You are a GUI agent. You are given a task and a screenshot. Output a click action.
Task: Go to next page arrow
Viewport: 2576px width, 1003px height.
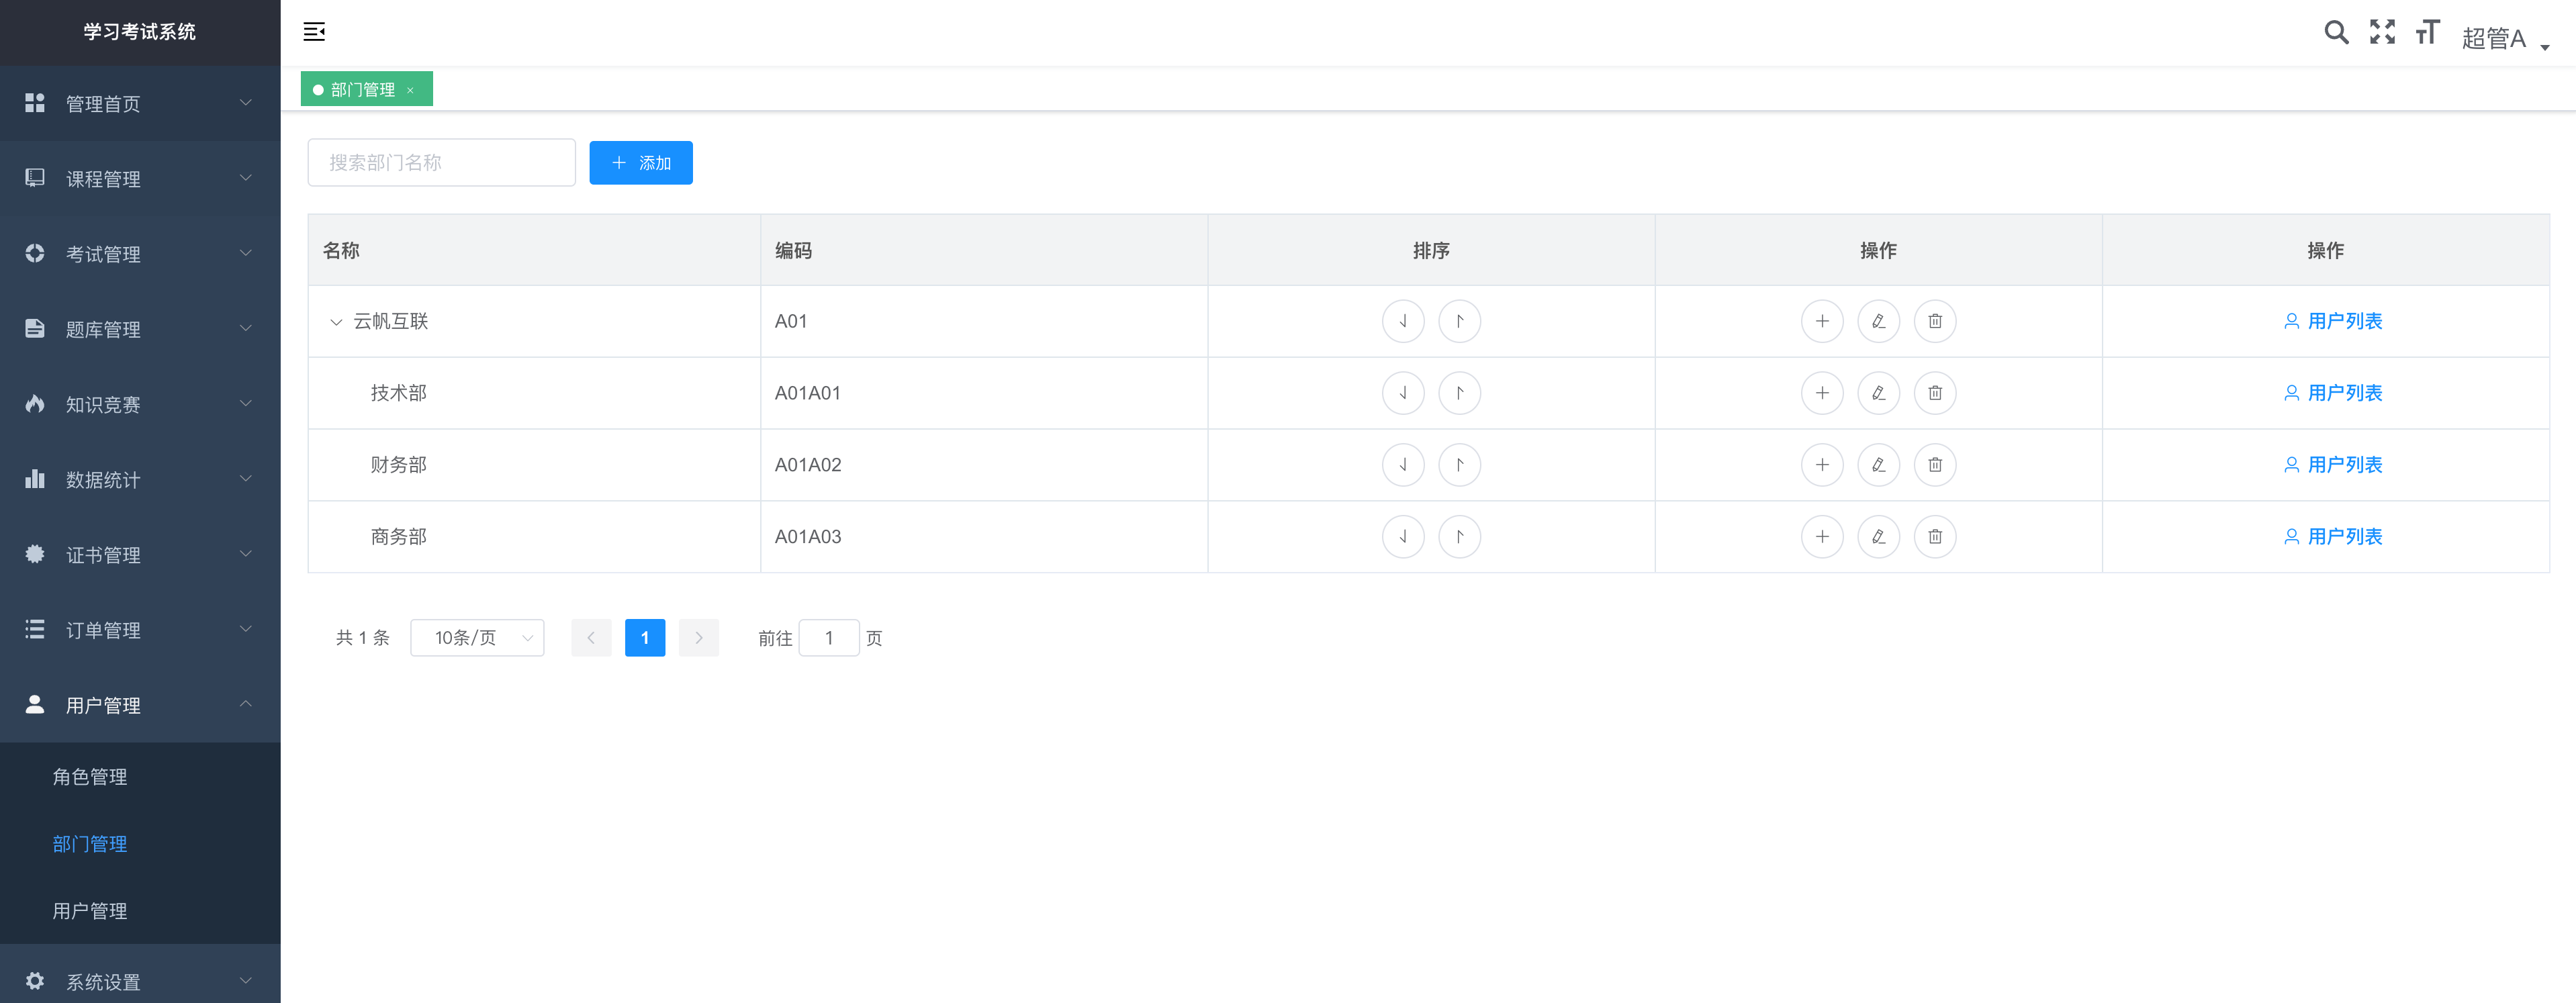tap(699, 638)
